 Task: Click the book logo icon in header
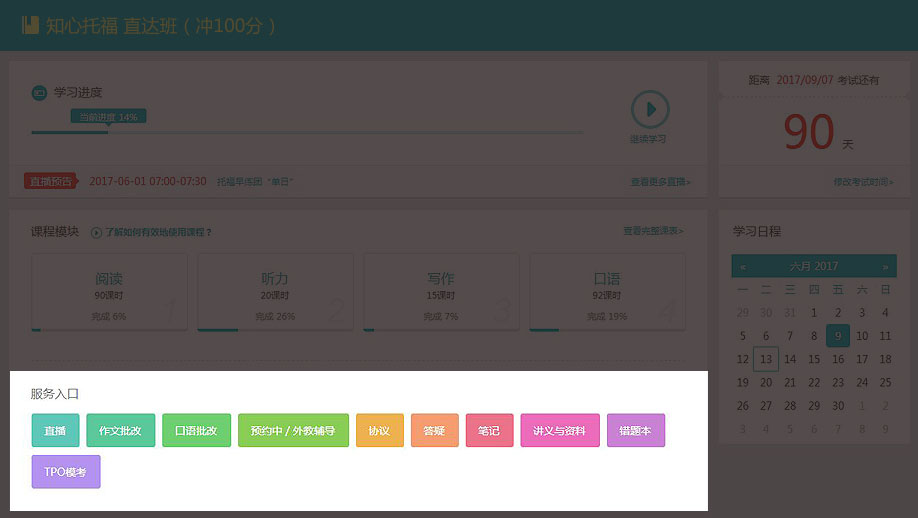tap(30, 25)
